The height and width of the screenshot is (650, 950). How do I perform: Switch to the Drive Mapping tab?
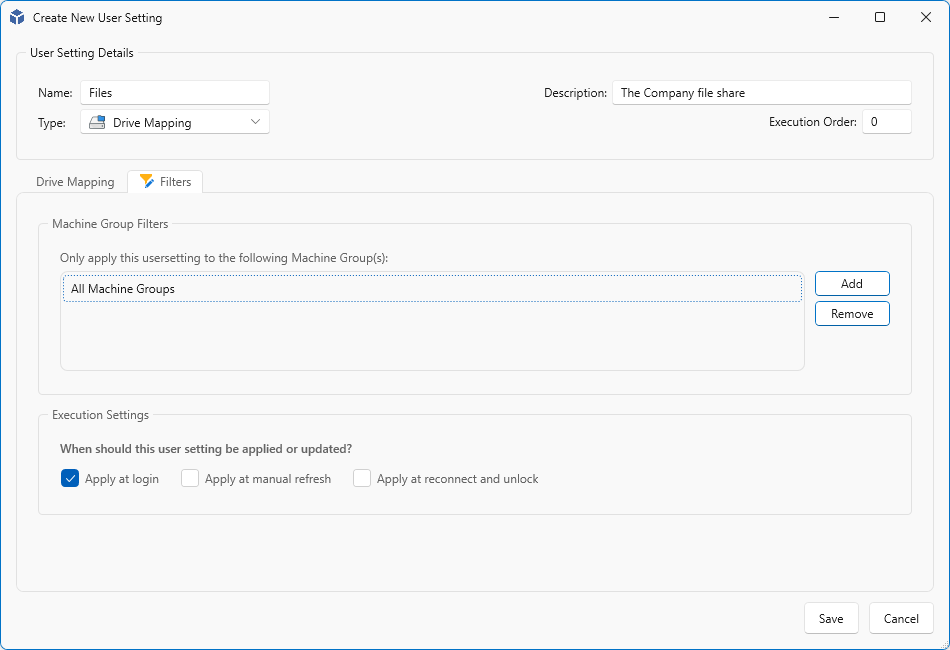pyautogui.click(x=75, y=182)
